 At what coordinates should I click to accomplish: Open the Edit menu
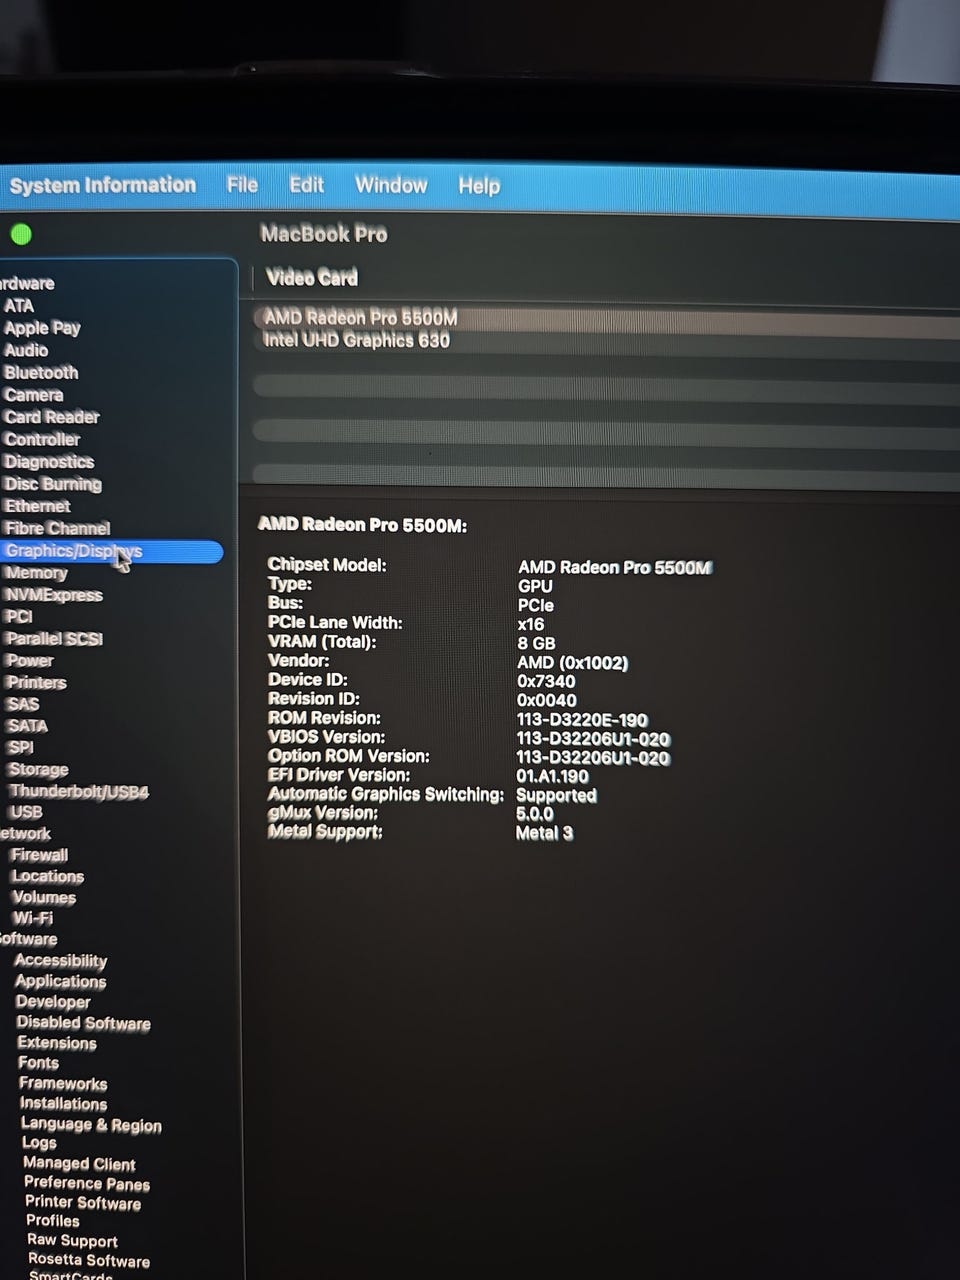[306, 185]
